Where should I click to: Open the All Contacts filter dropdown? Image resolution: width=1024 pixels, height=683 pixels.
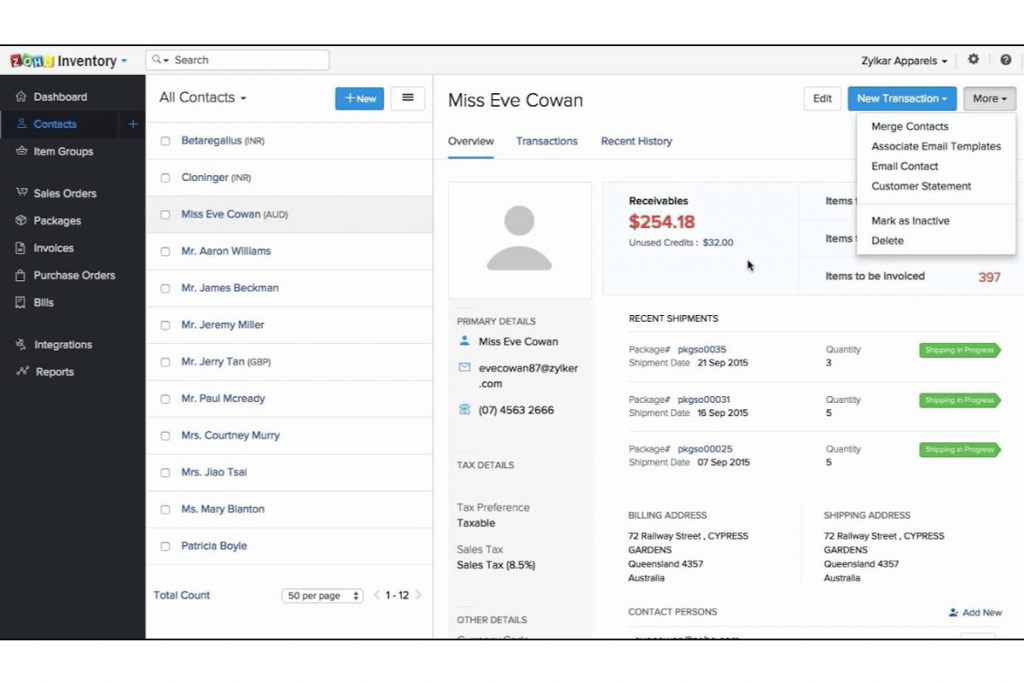201,97
